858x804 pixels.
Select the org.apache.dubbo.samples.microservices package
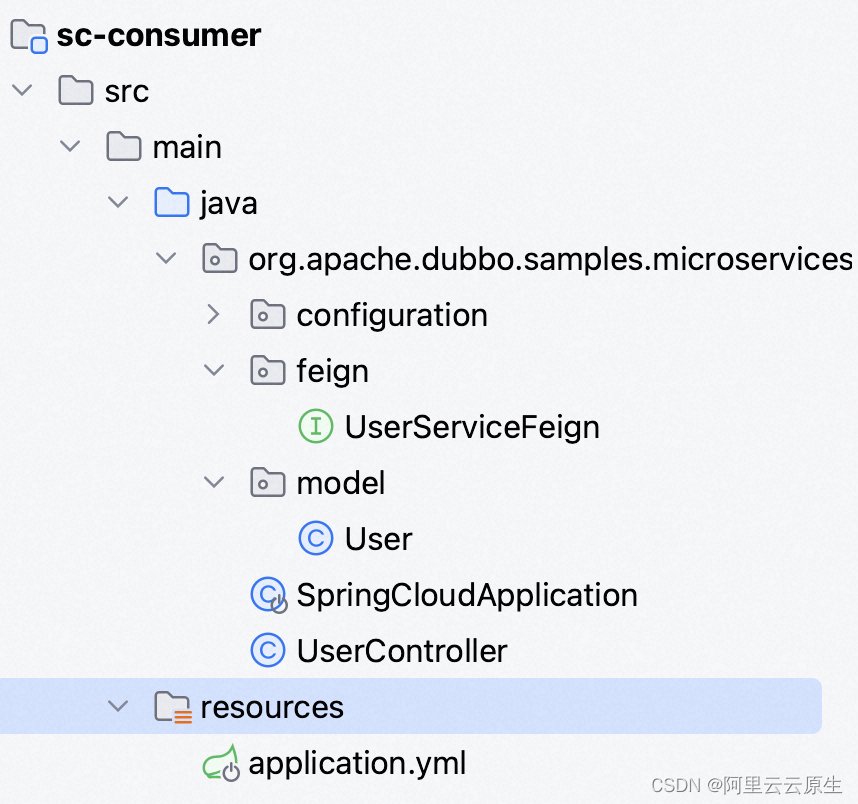pos(550,259)
